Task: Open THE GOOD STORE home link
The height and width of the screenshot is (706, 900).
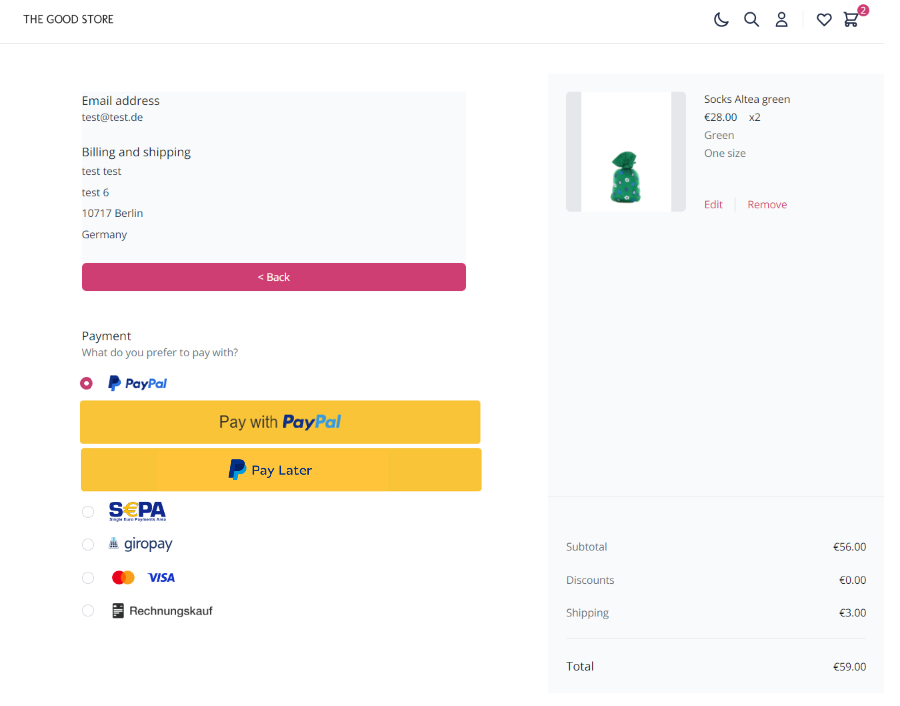Action: pos(69,20)
